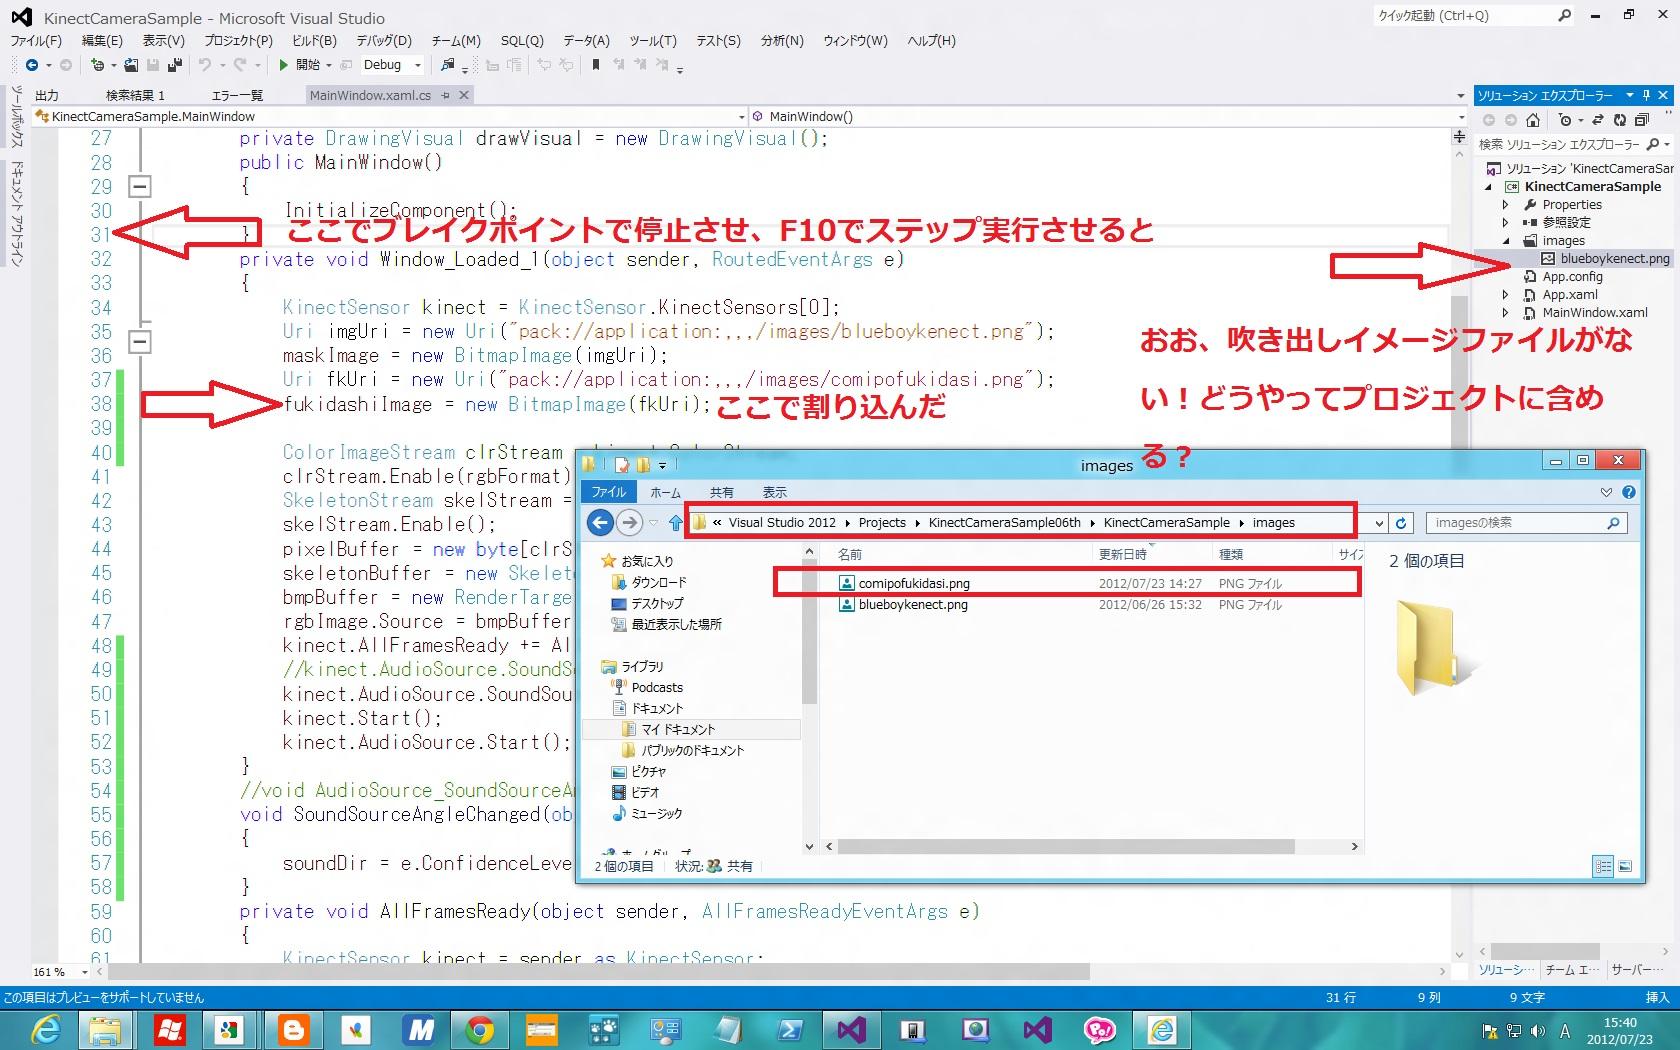Switch to the エラー一覧 tab

click(237, 95)
